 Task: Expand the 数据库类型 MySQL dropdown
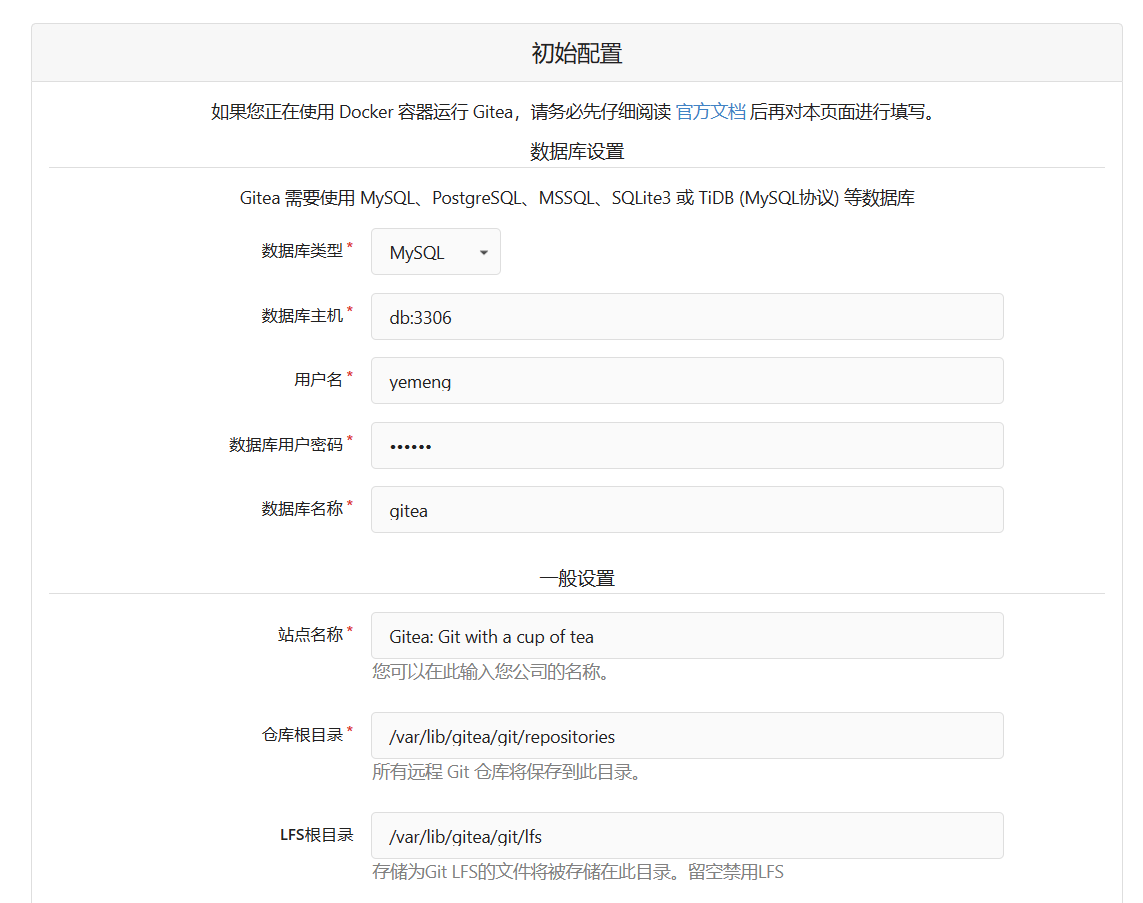click(435, 252)
